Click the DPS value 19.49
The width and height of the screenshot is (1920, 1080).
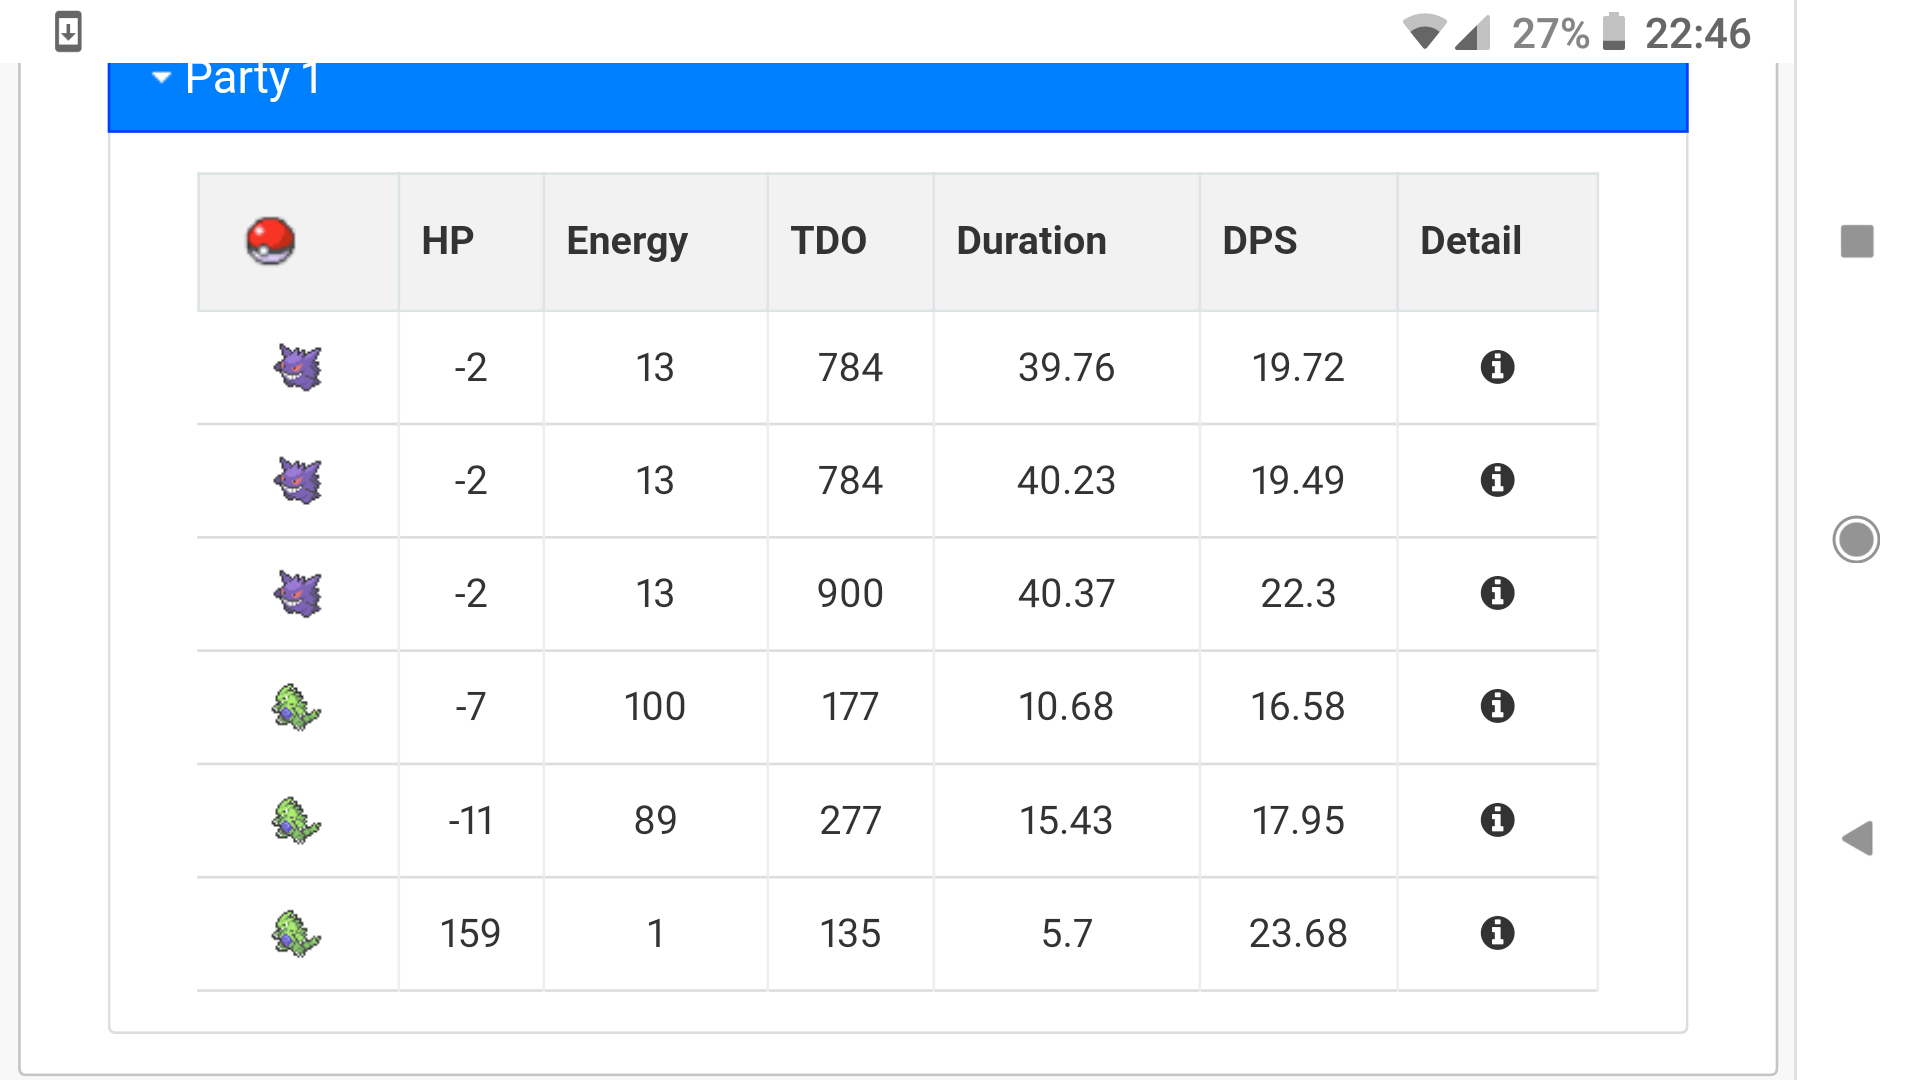tap(1298, 481)
